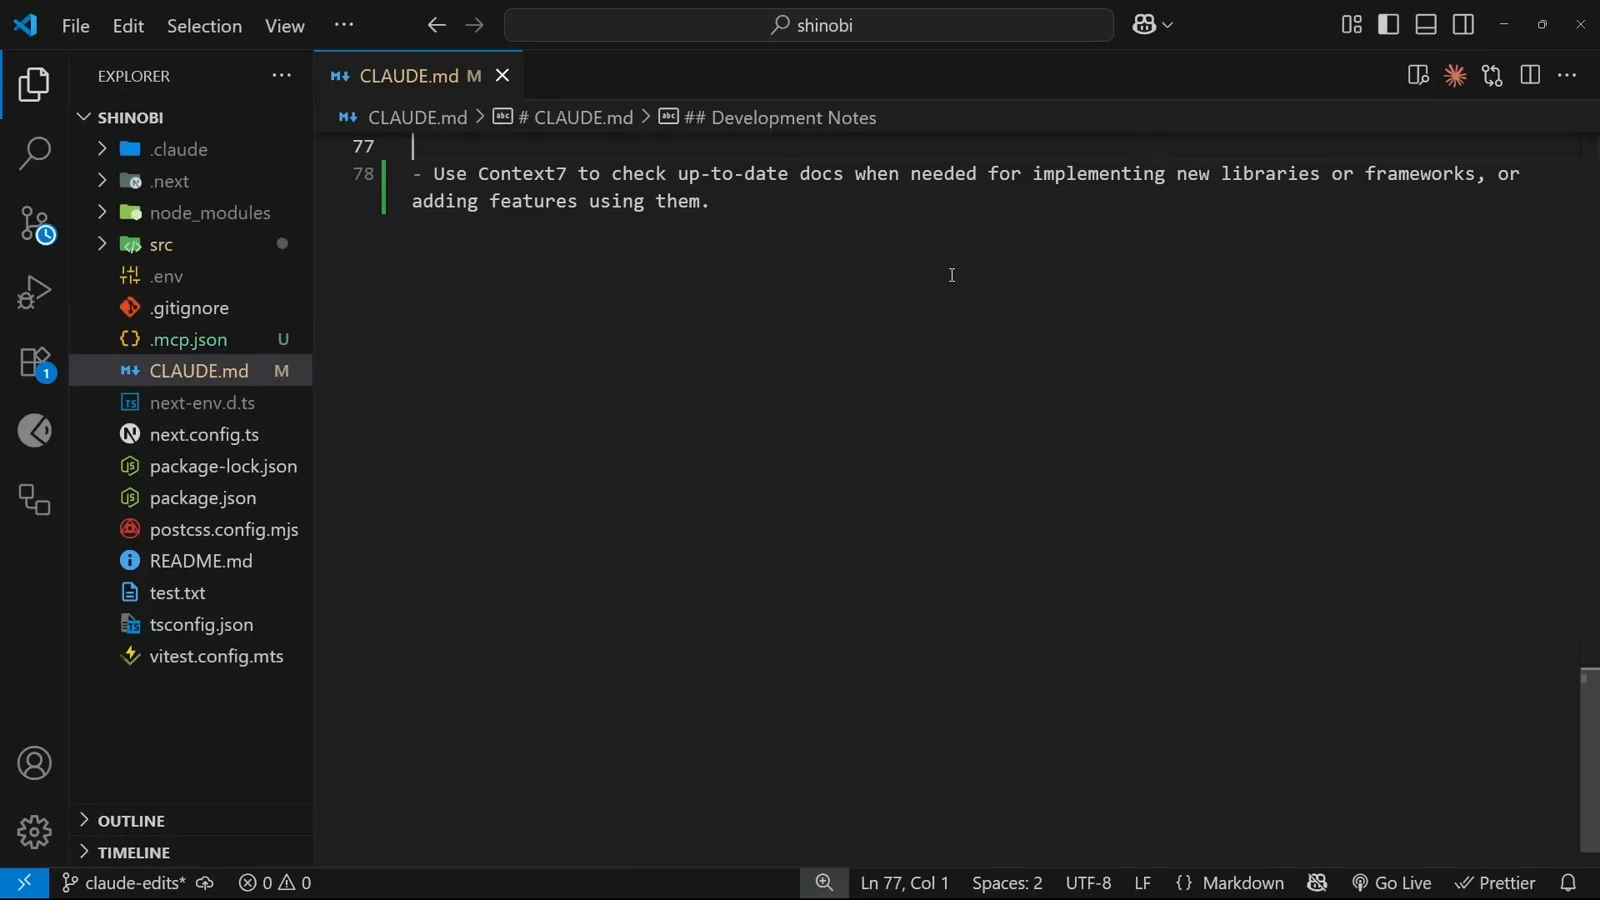Open the Edit menu
The image size is (1600, 900).
[128, 26]
